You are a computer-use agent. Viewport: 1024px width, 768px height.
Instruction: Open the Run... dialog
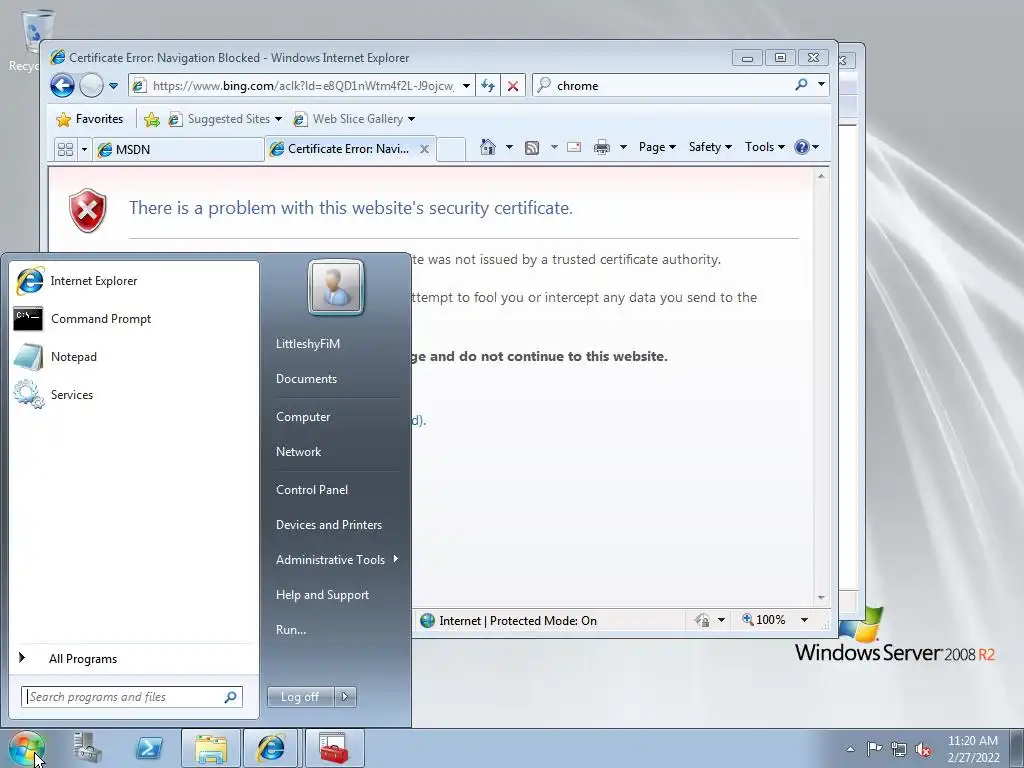(x=336, y=630)
